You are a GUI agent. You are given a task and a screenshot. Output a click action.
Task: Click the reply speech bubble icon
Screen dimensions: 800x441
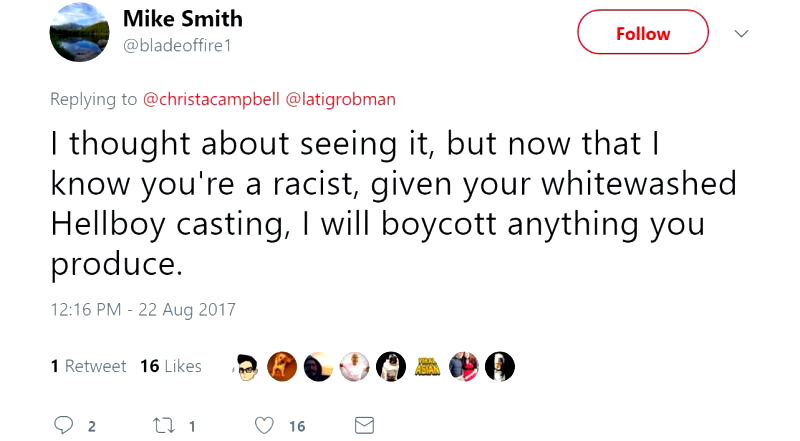[x=65, y=425]
